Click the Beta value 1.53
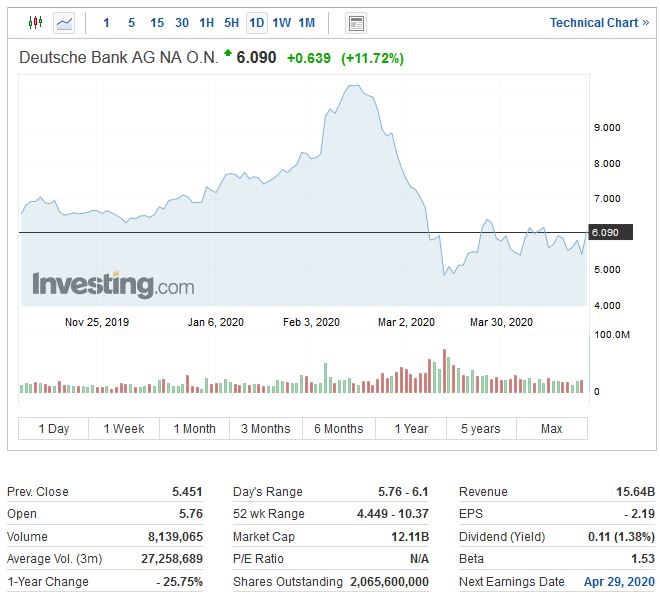 coord(643,559)
